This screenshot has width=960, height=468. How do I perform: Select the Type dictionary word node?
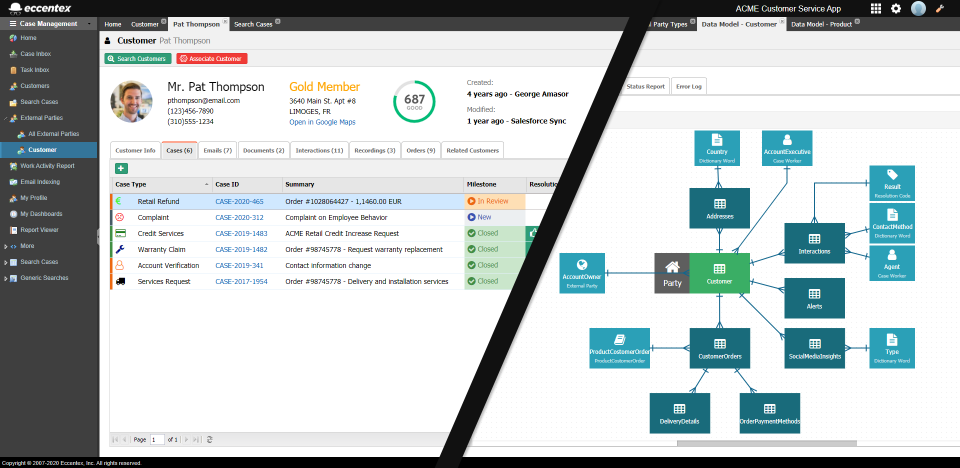(x=892, y=348)
